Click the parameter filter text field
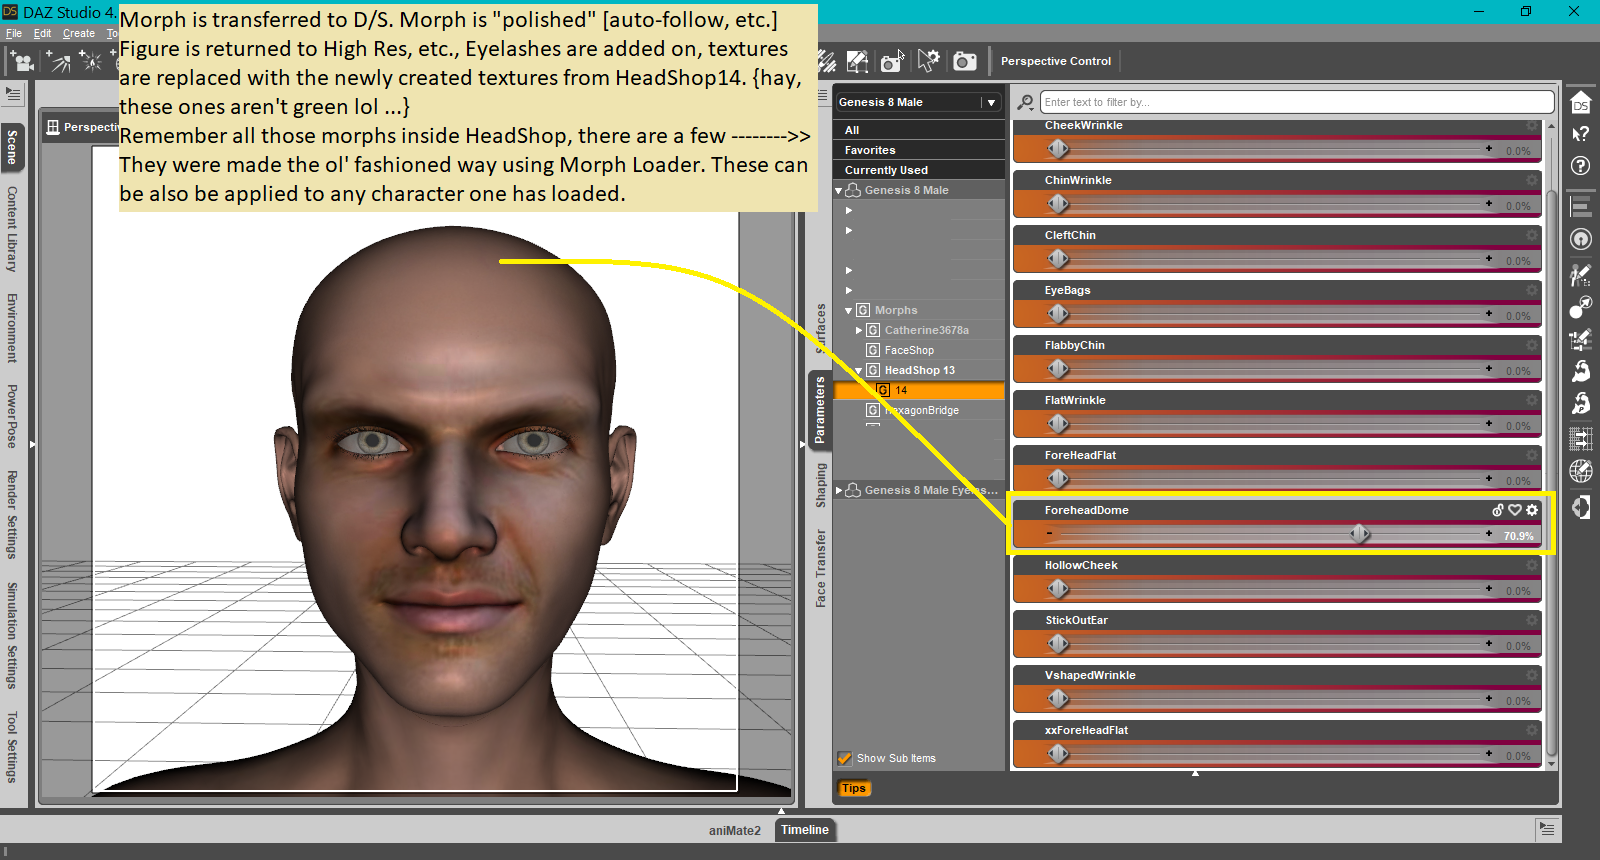The height and width of the screenshot is (860, 1600). pyautogui.click(x=1297, y=102)
